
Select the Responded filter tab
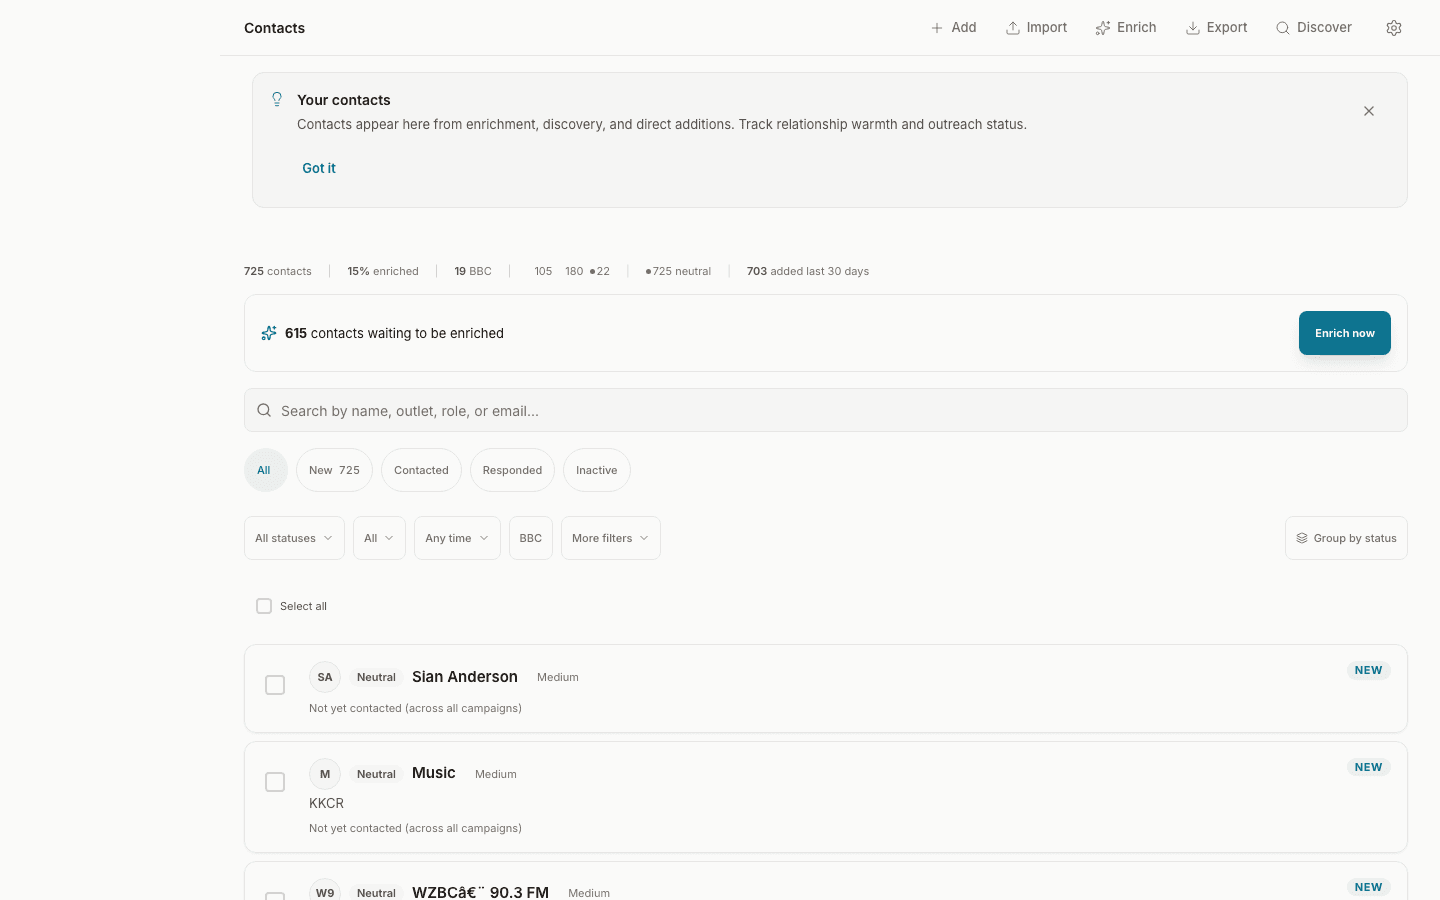click(x=512, y=470)
